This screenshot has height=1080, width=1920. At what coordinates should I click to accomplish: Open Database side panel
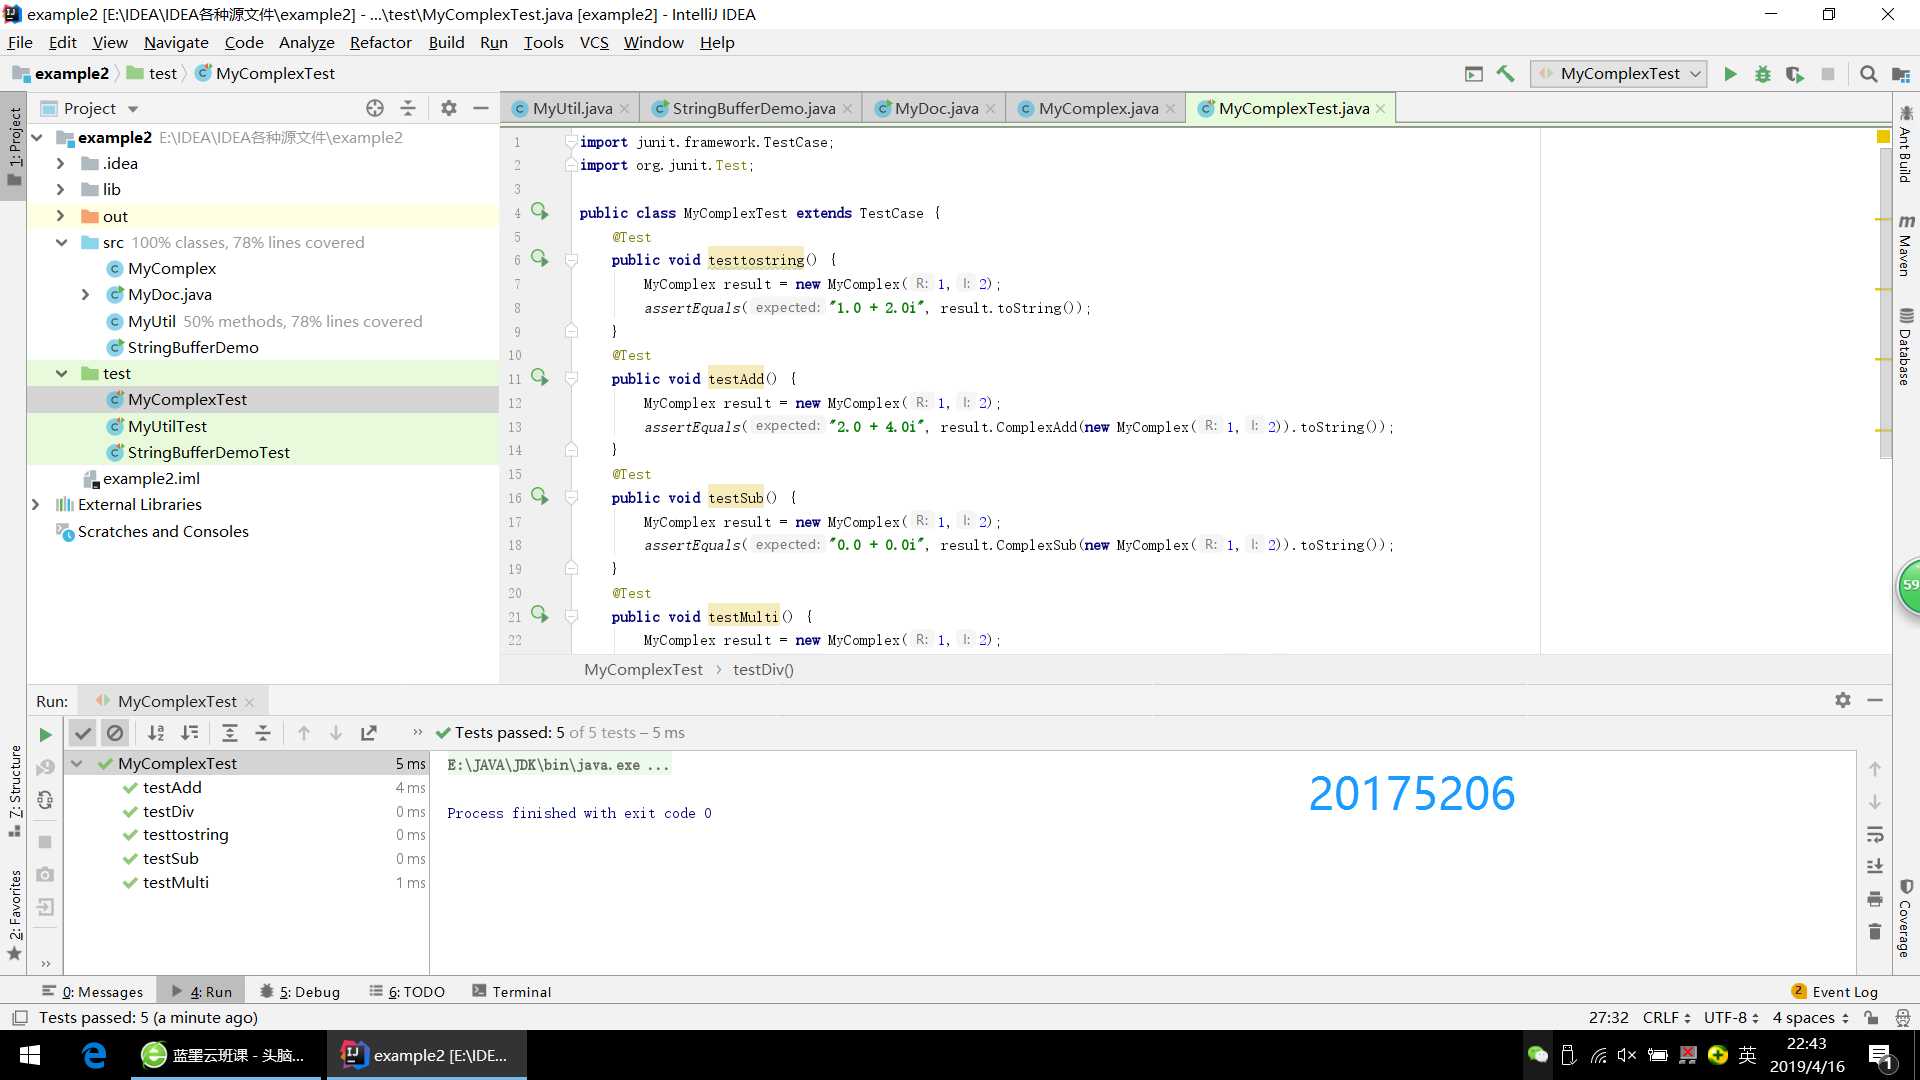[x=1905, y=346]
